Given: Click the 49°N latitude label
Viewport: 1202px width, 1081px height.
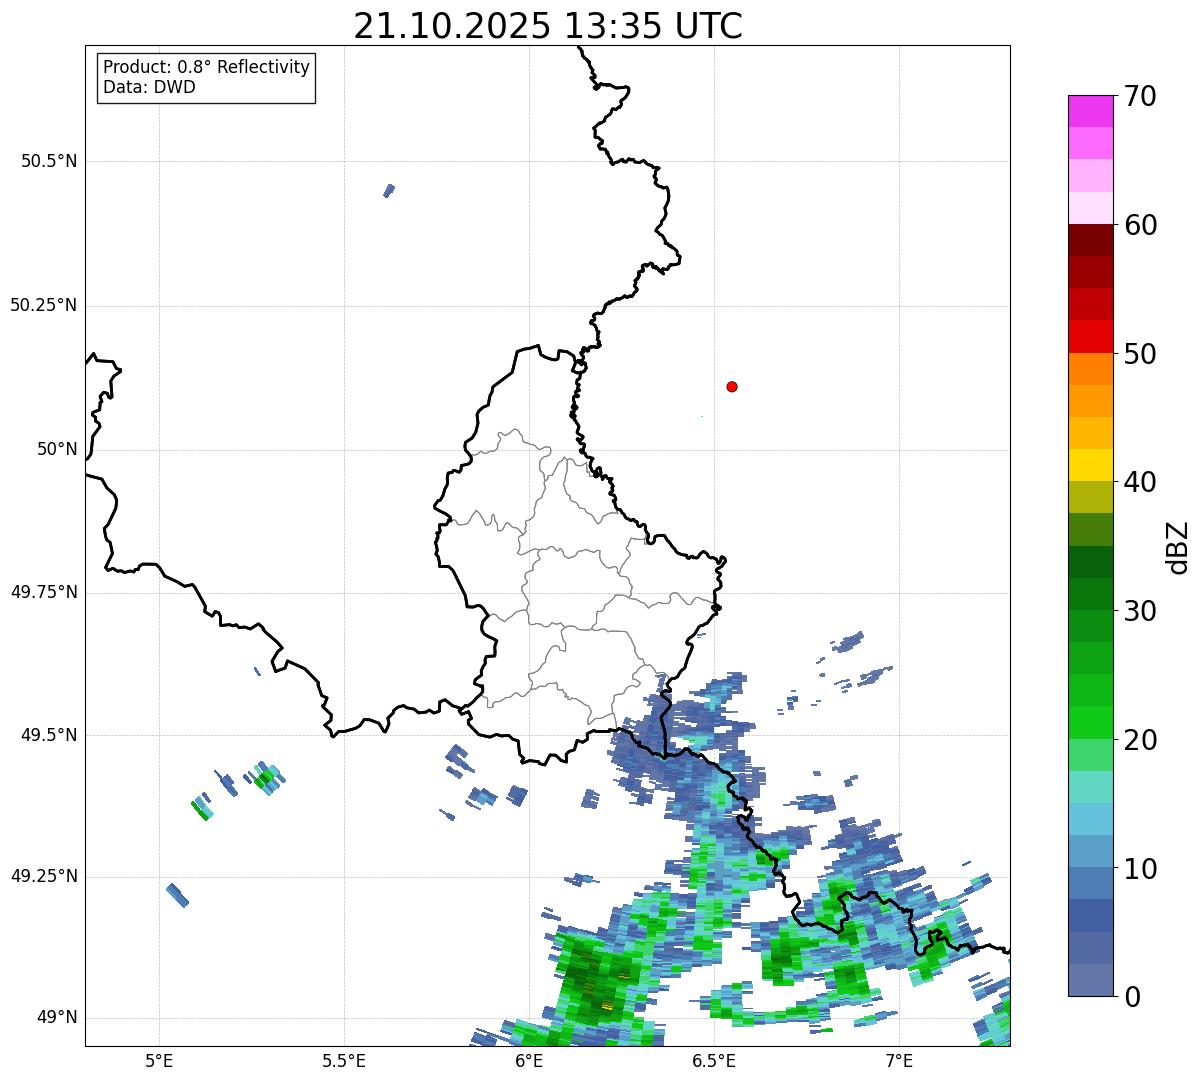Looking at the screenshot, I should pyautogui.click(x=57, y=1018).
